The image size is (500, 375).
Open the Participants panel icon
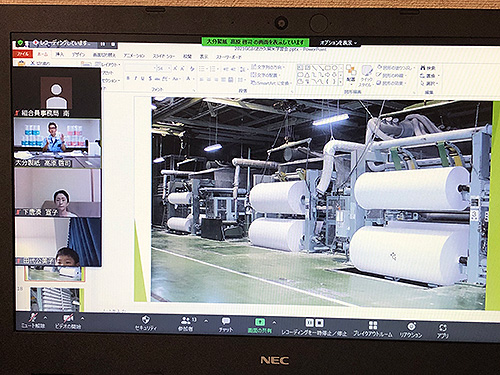point(185,321)
